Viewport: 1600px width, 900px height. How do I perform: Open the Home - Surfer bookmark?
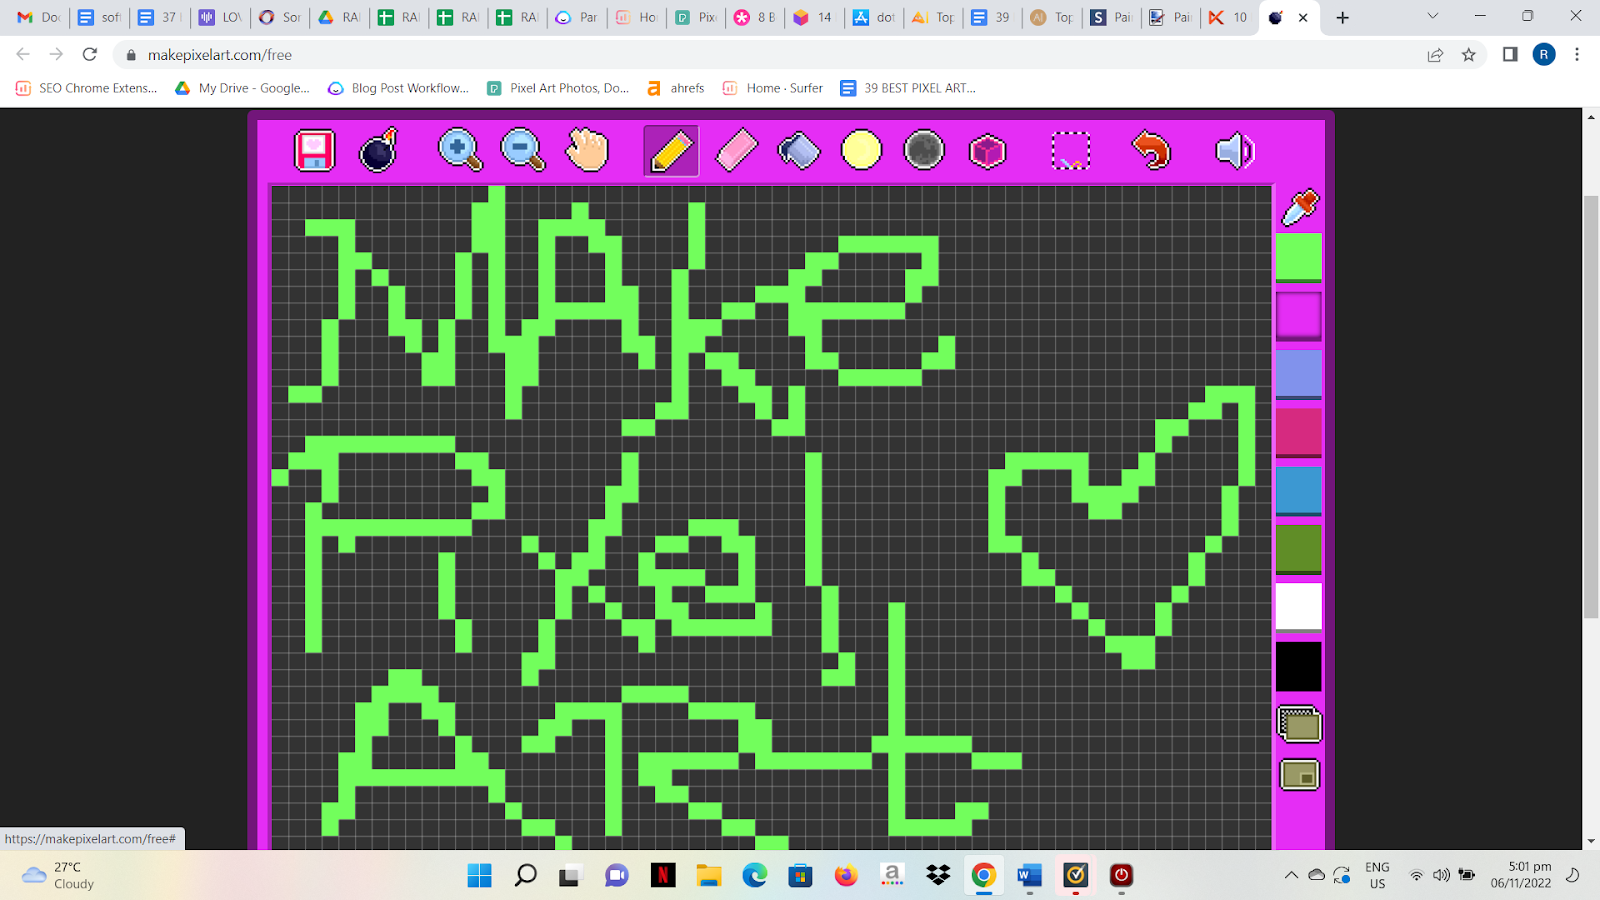[x=773, y=88]
